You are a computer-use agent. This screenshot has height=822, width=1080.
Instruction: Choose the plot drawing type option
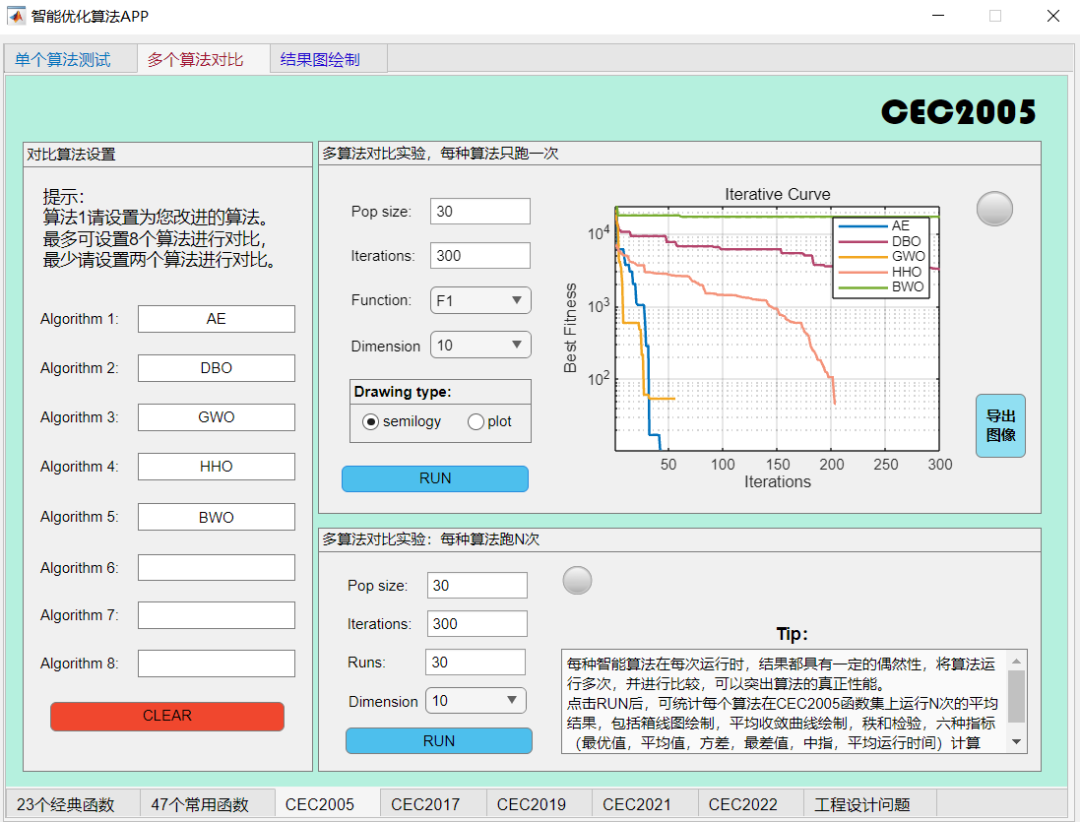coord(475,421)
